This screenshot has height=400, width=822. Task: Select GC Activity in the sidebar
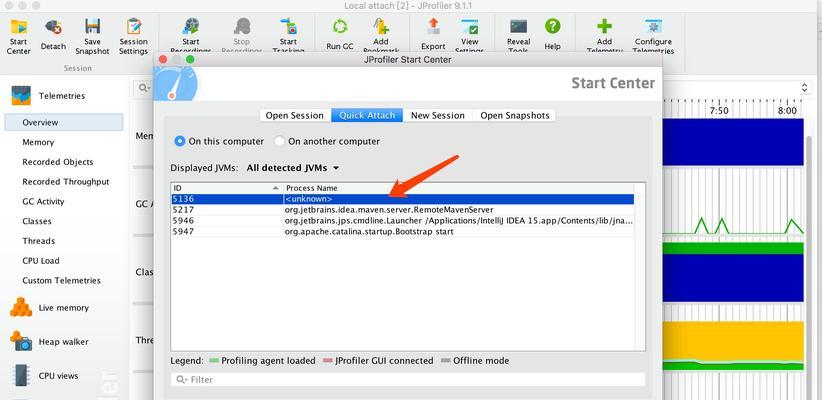pyautogui.click(x=43, y=201)
